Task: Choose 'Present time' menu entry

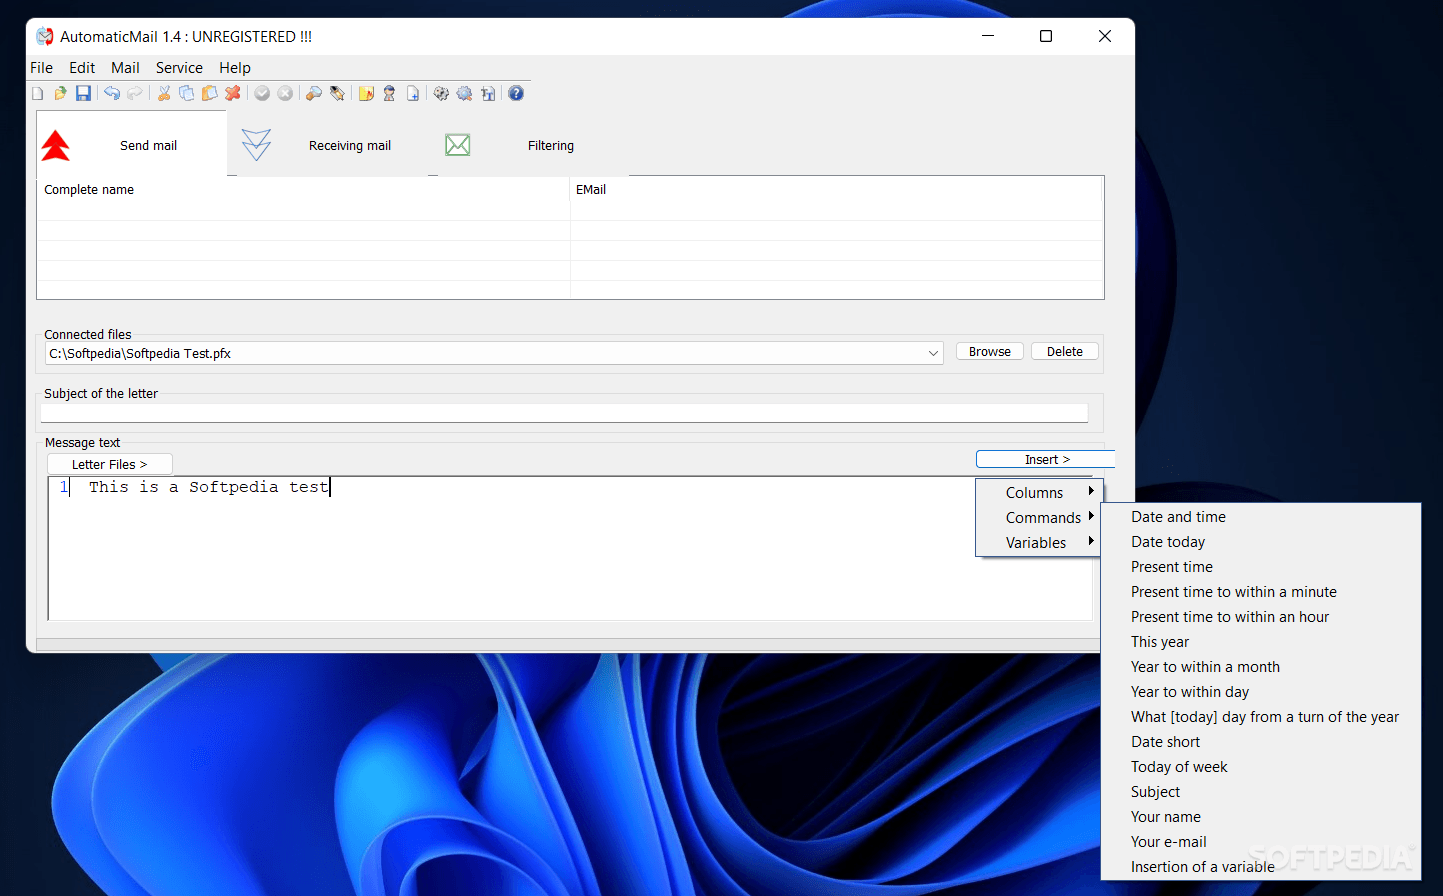Action: pos(1261,567)
